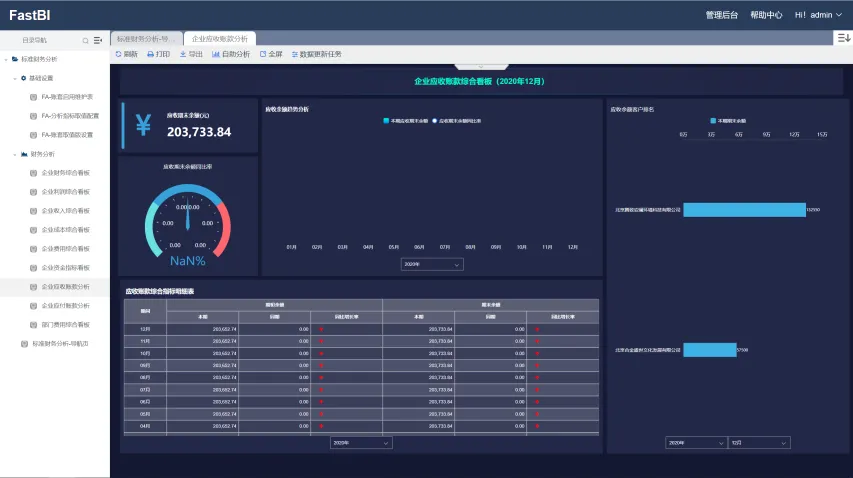
Task: Expand the collapsed filter handle above the dashboard title
Action: point(481,67)
